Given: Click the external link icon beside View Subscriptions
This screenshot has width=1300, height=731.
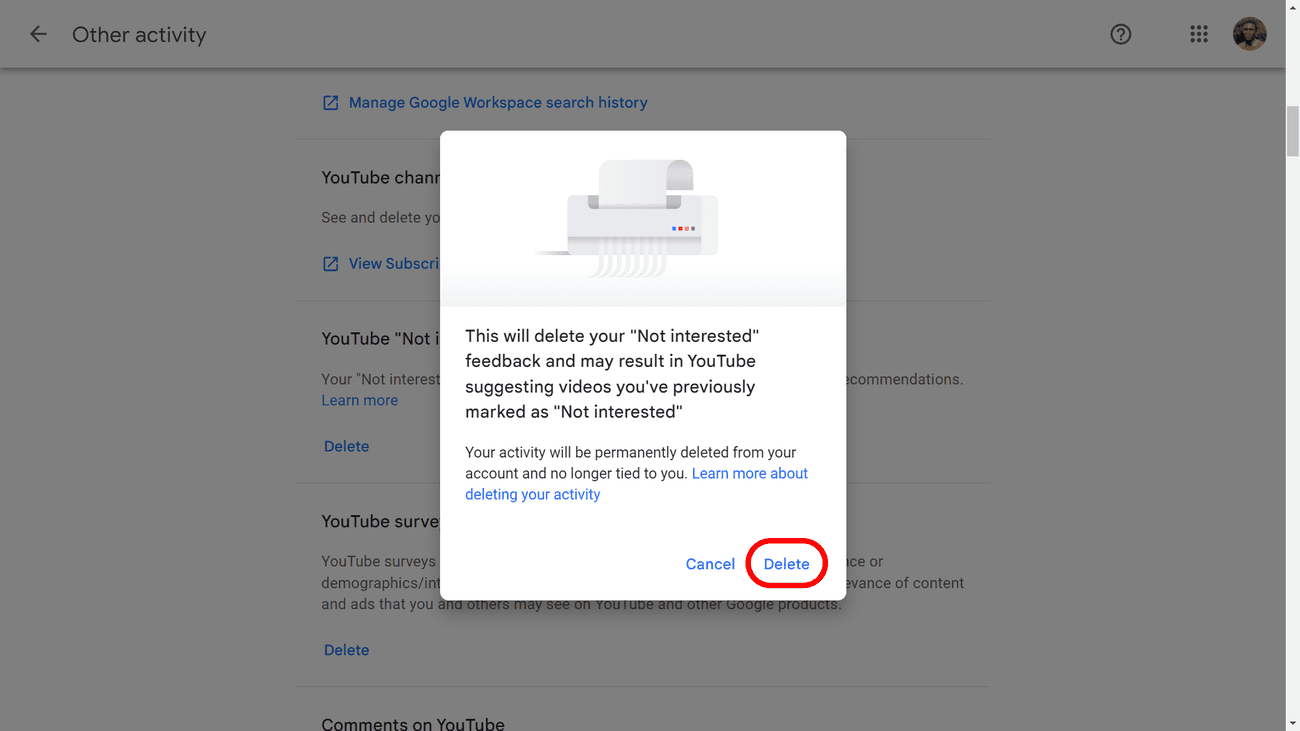Looking at the screenshot, I should click(330, 263).
